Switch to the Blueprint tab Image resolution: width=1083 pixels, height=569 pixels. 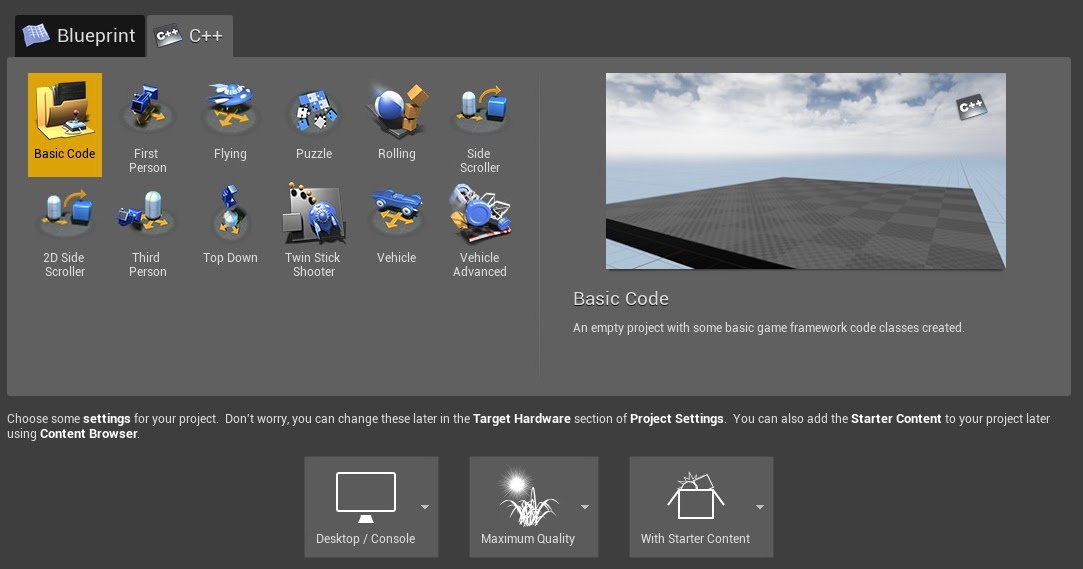(x=80, y=36)
